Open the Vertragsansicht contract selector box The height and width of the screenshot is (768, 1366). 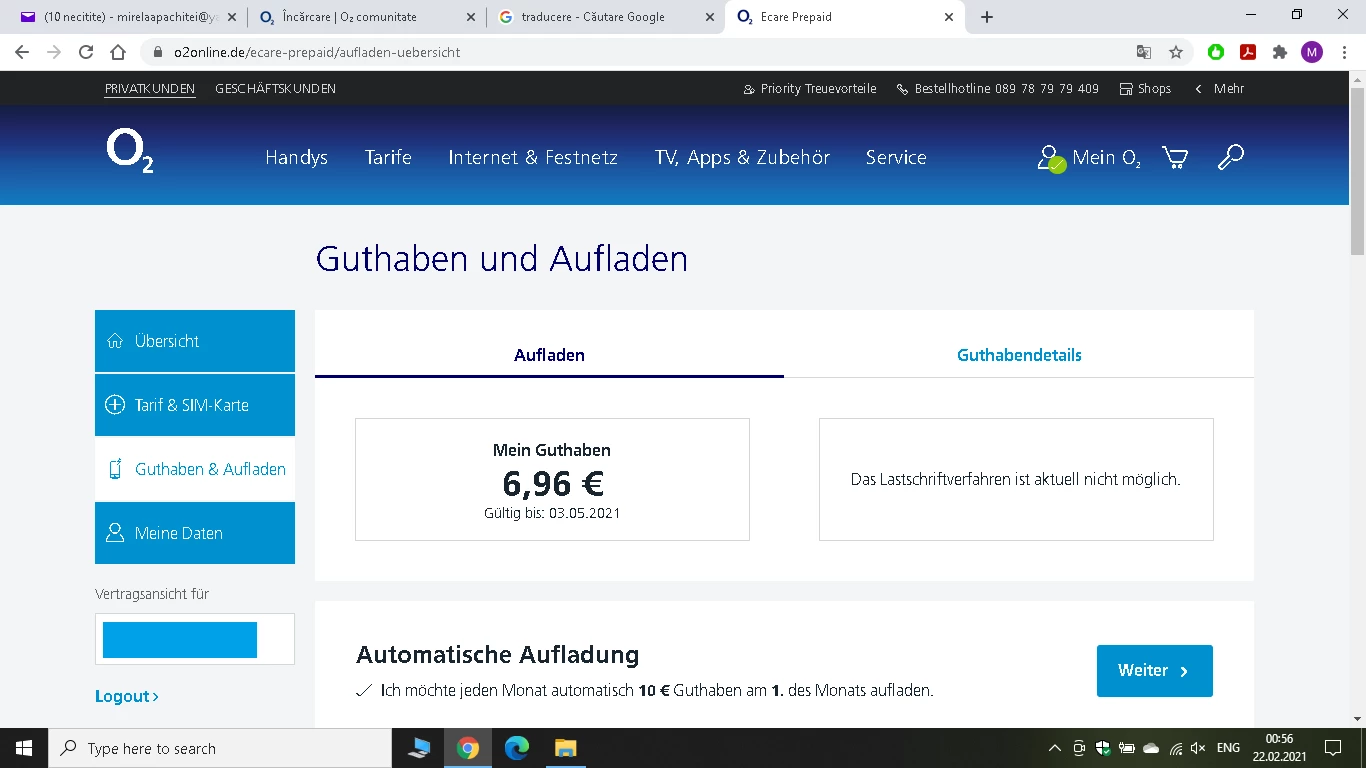pos(195,639)
